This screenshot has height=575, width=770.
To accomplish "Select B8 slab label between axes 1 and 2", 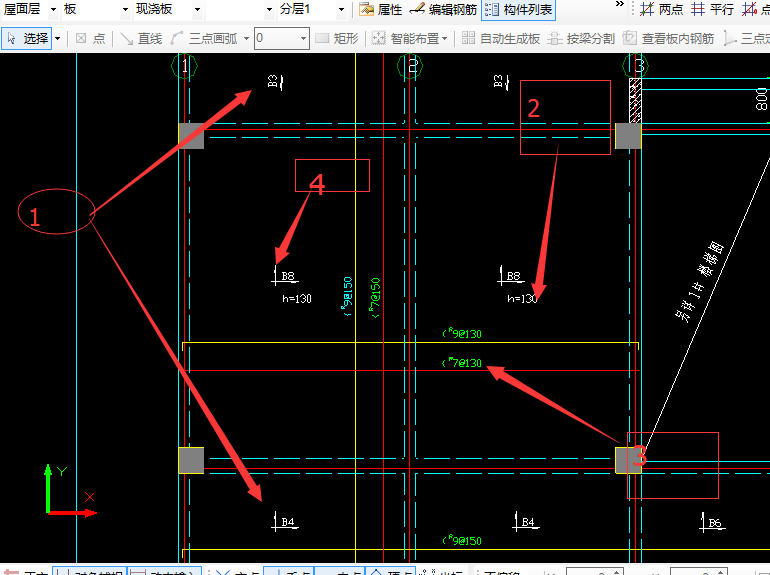I will pos(285,275).
